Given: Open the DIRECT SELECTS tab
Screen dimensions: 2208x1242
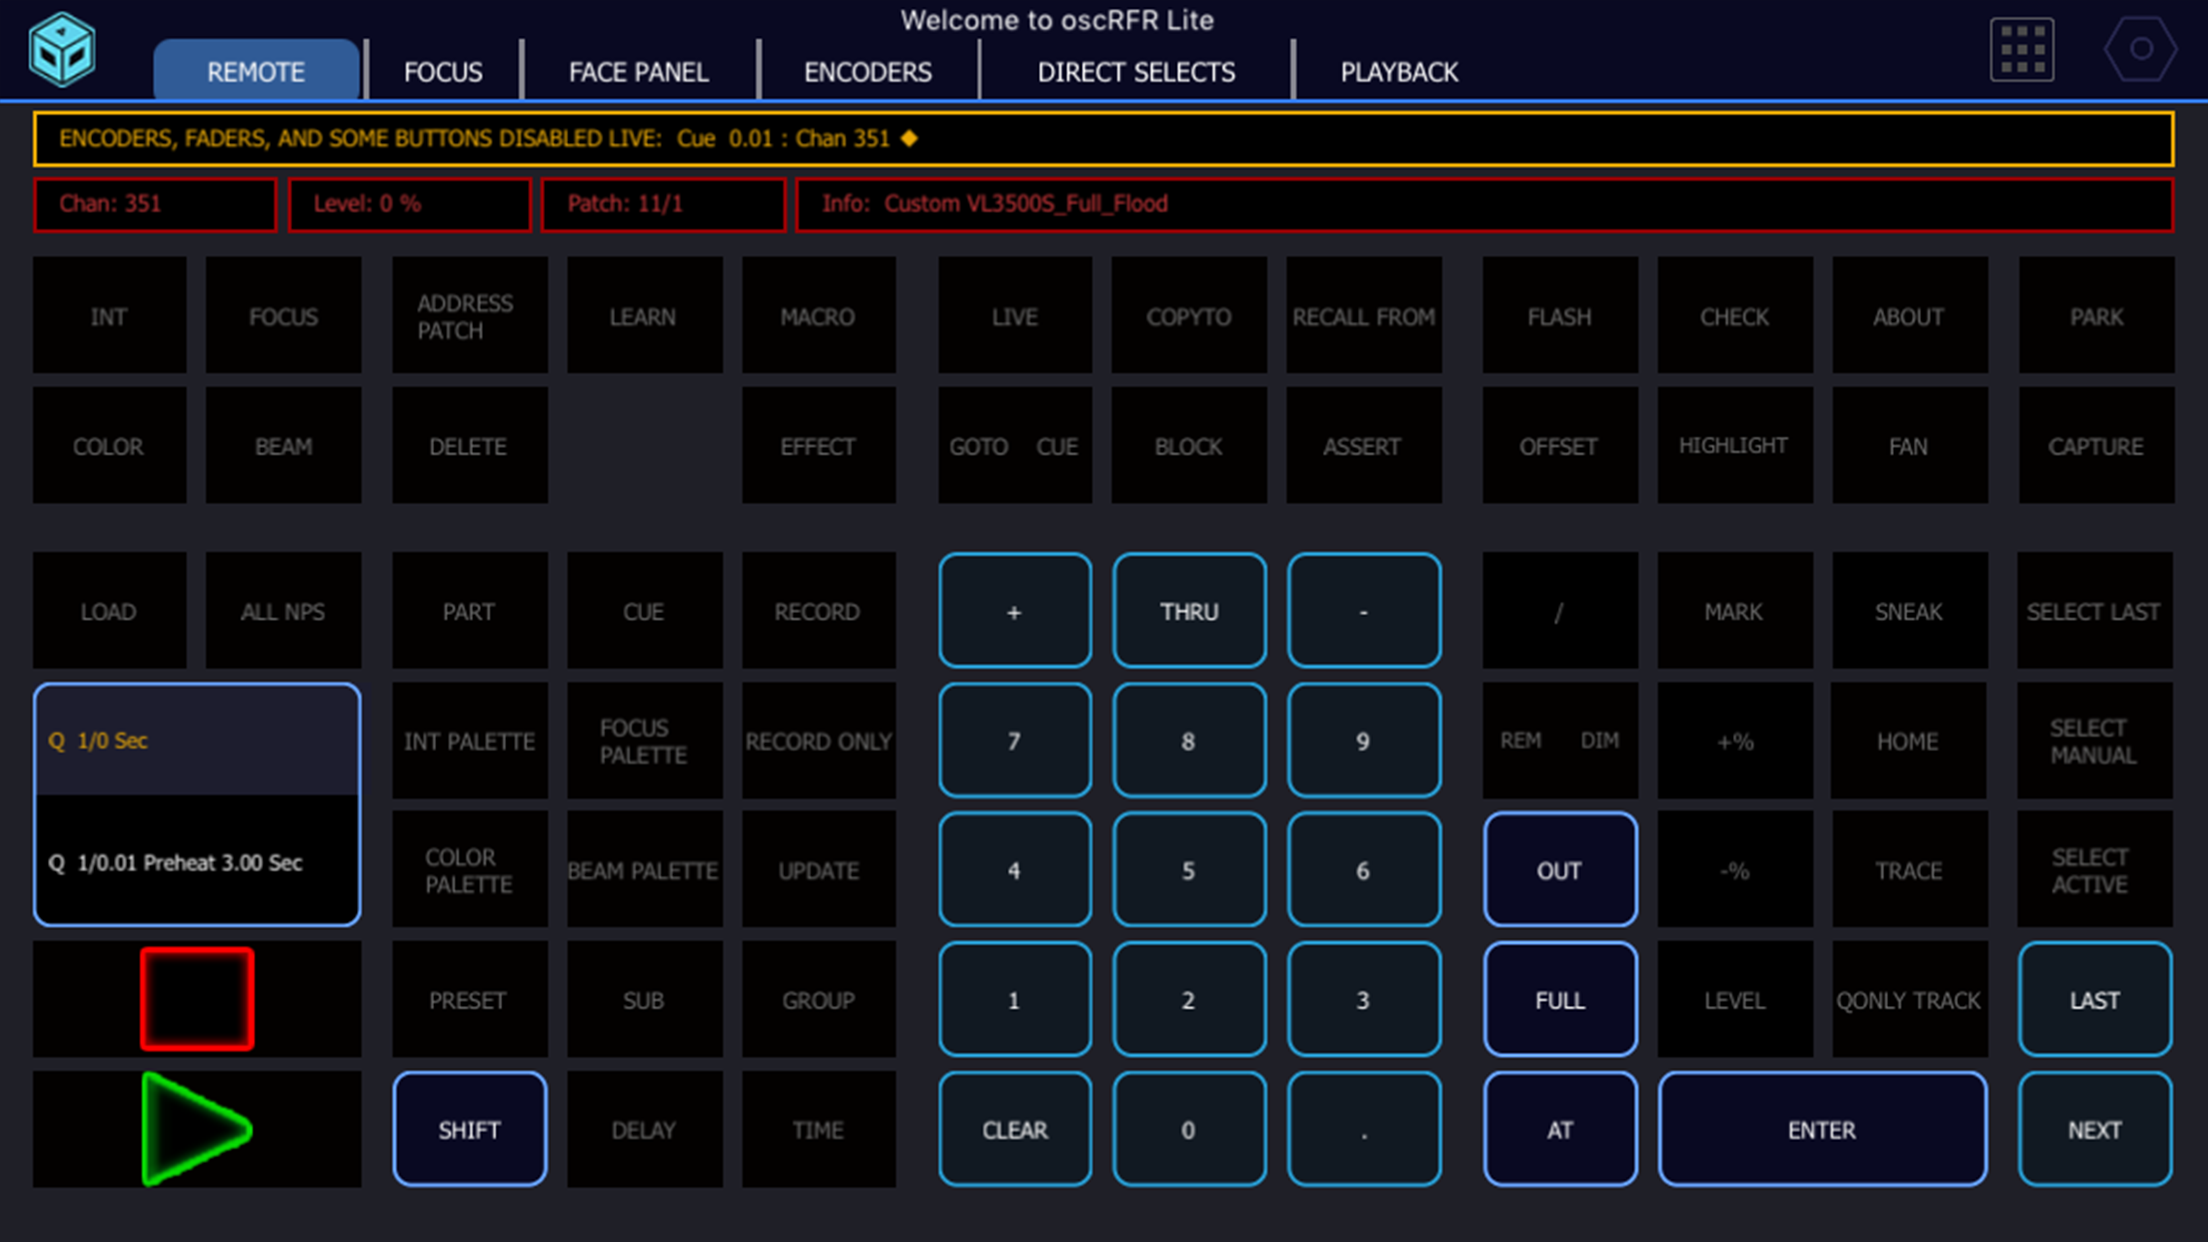Looking at the screenshot, I should pyautogui.click(x=1135, y=72).
